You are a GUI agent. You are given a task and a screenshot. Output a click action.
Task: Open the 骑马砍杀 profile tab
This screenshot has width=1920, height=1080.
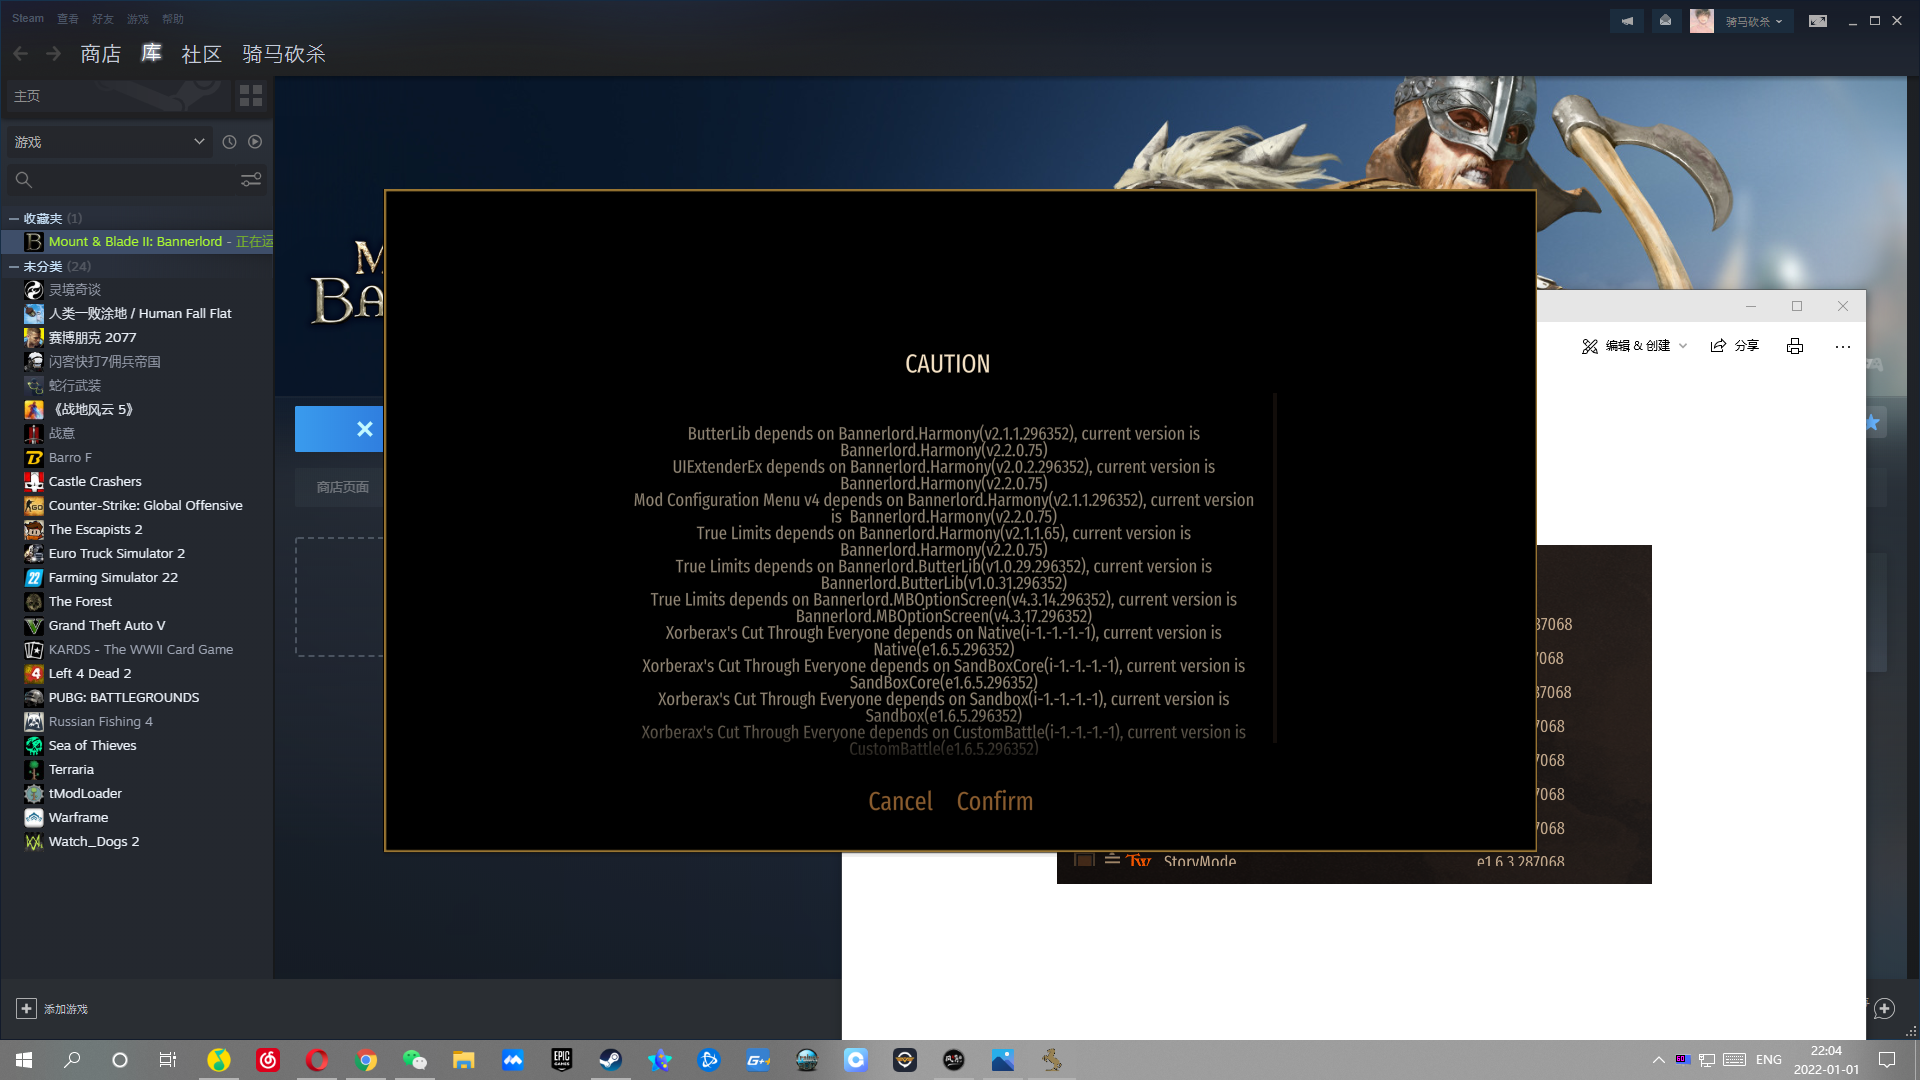[284, 53]
